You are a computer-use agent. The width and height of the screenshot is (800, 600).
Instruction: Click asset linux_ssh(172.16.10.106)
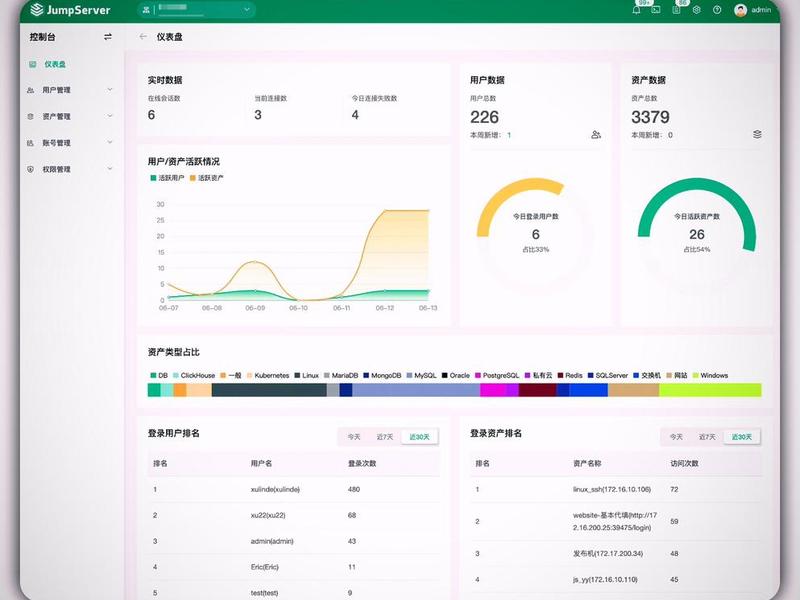click(612, 489)
